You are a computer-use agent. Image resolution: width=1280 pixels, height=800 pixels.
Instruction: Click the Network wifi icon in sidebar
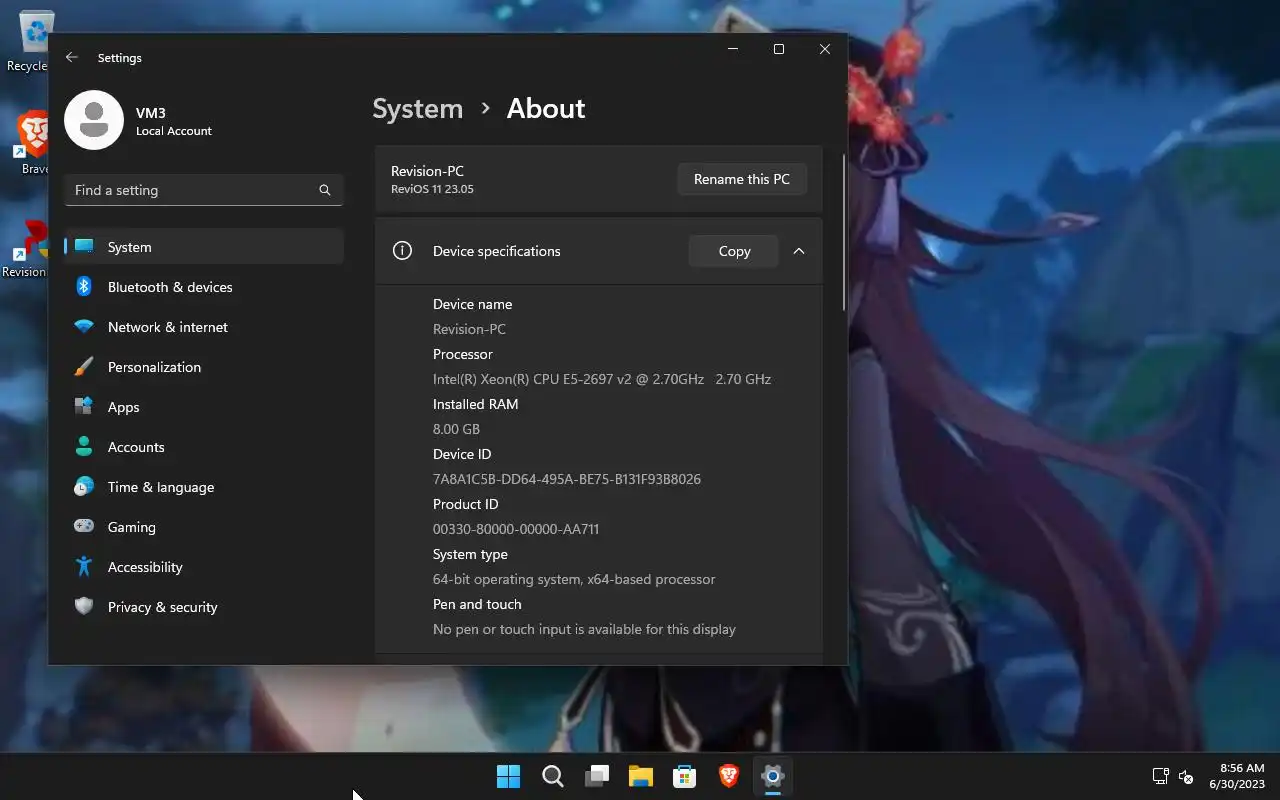[x=84, y=327]
